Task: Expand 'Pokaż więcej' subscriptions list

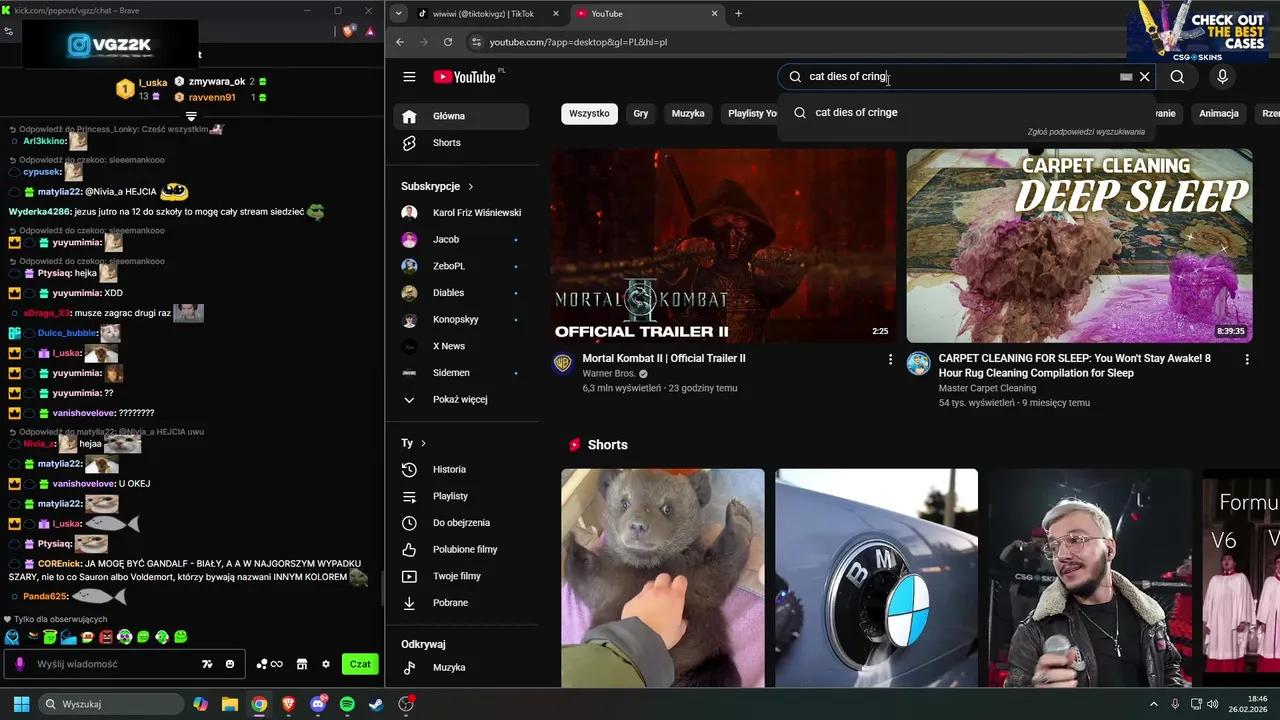Action: click(x=461, y=400)
